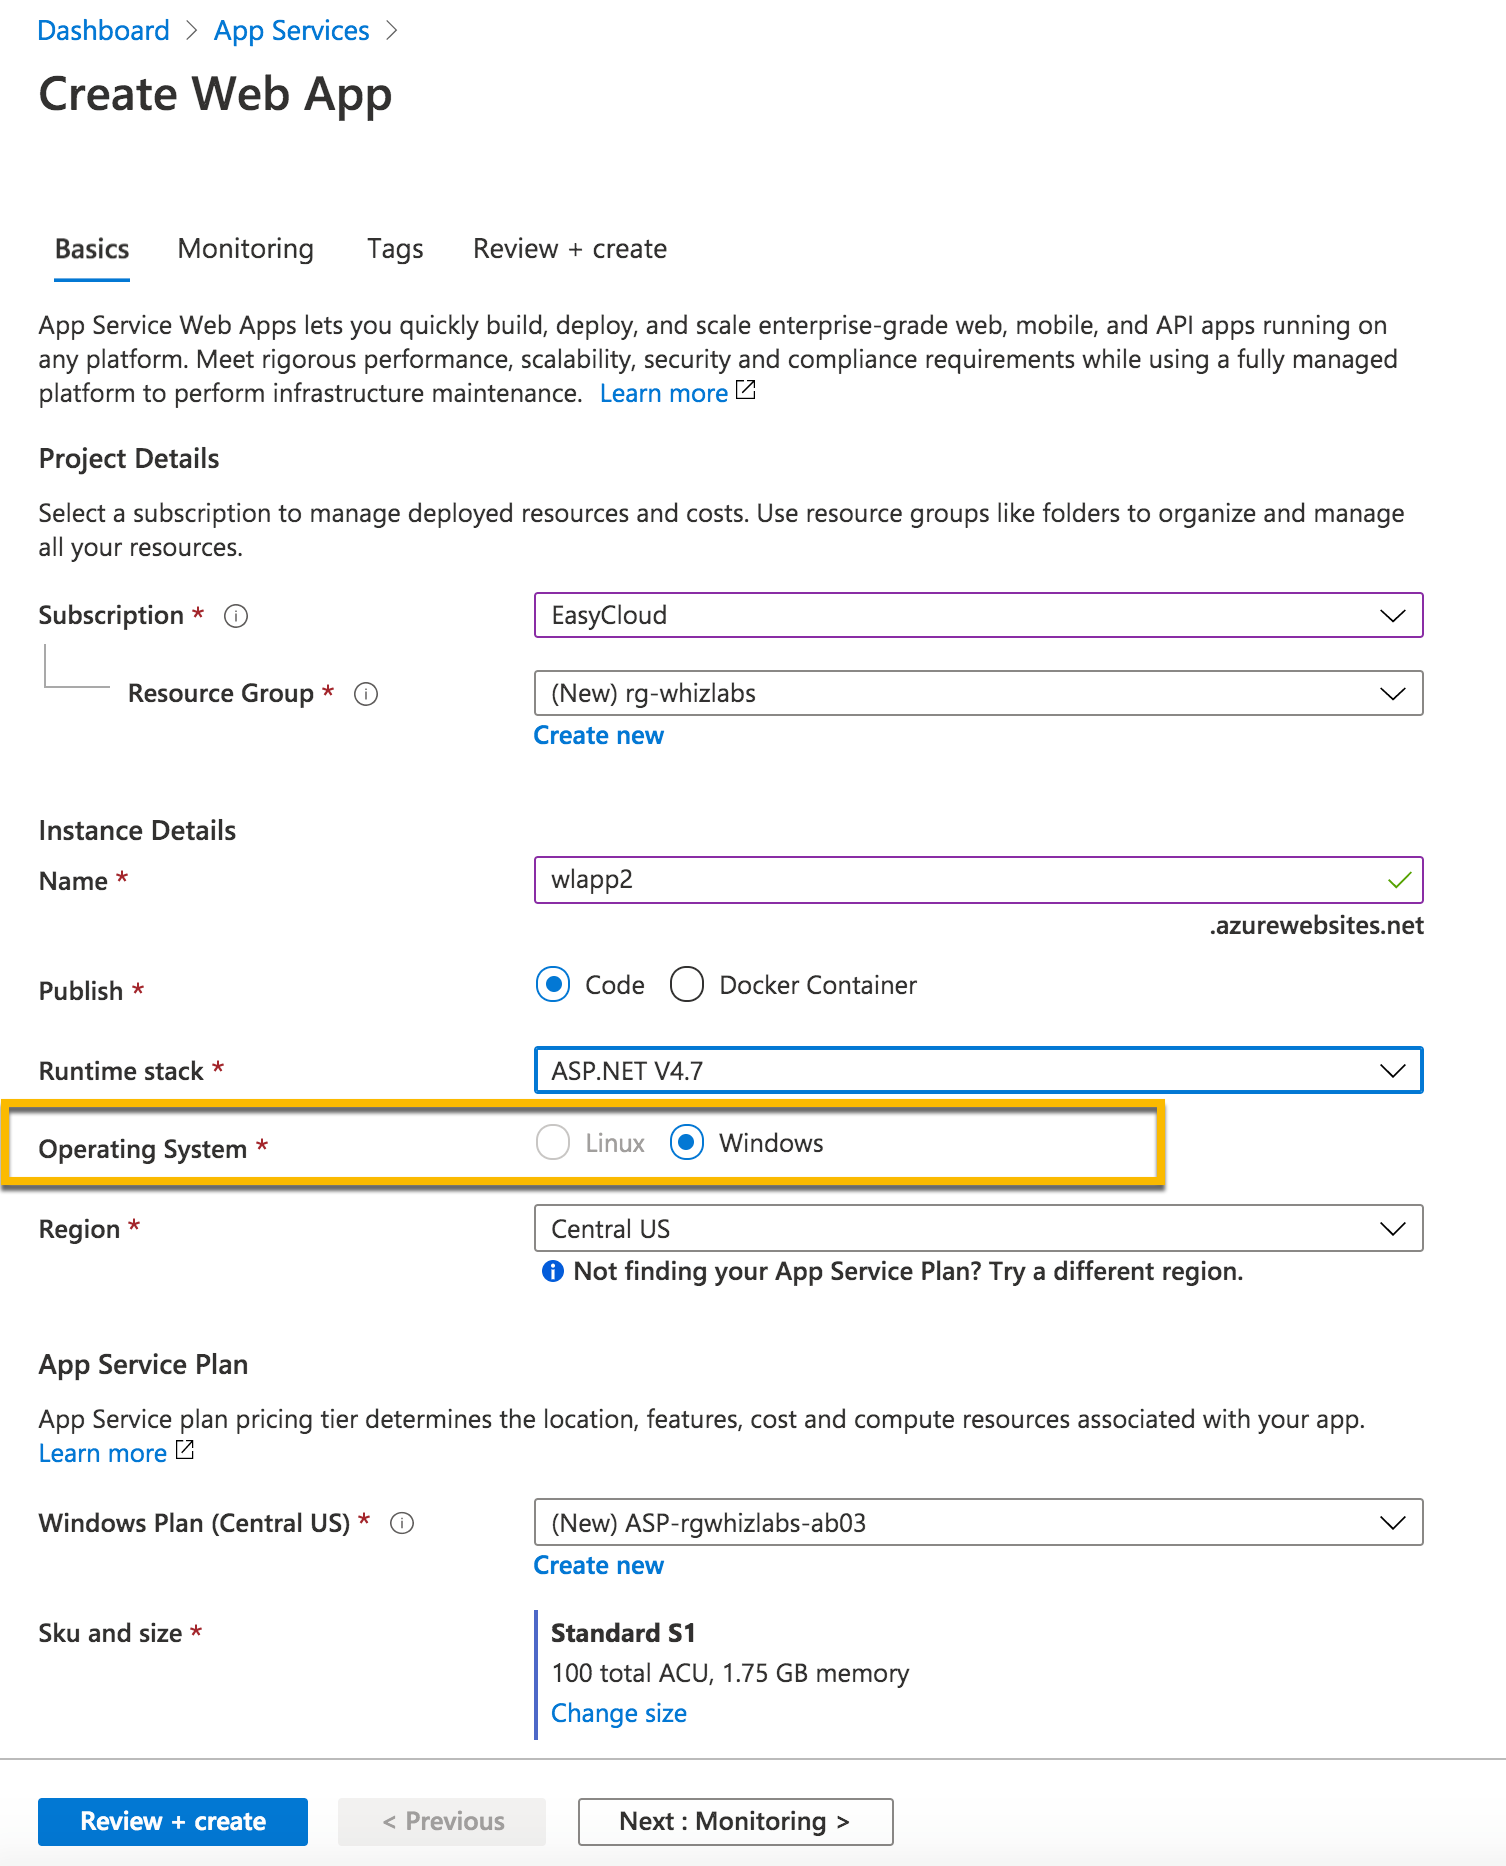The image size is (1506, 1866).
Task: Go to the Review + create tab
Action: [570, 249]
